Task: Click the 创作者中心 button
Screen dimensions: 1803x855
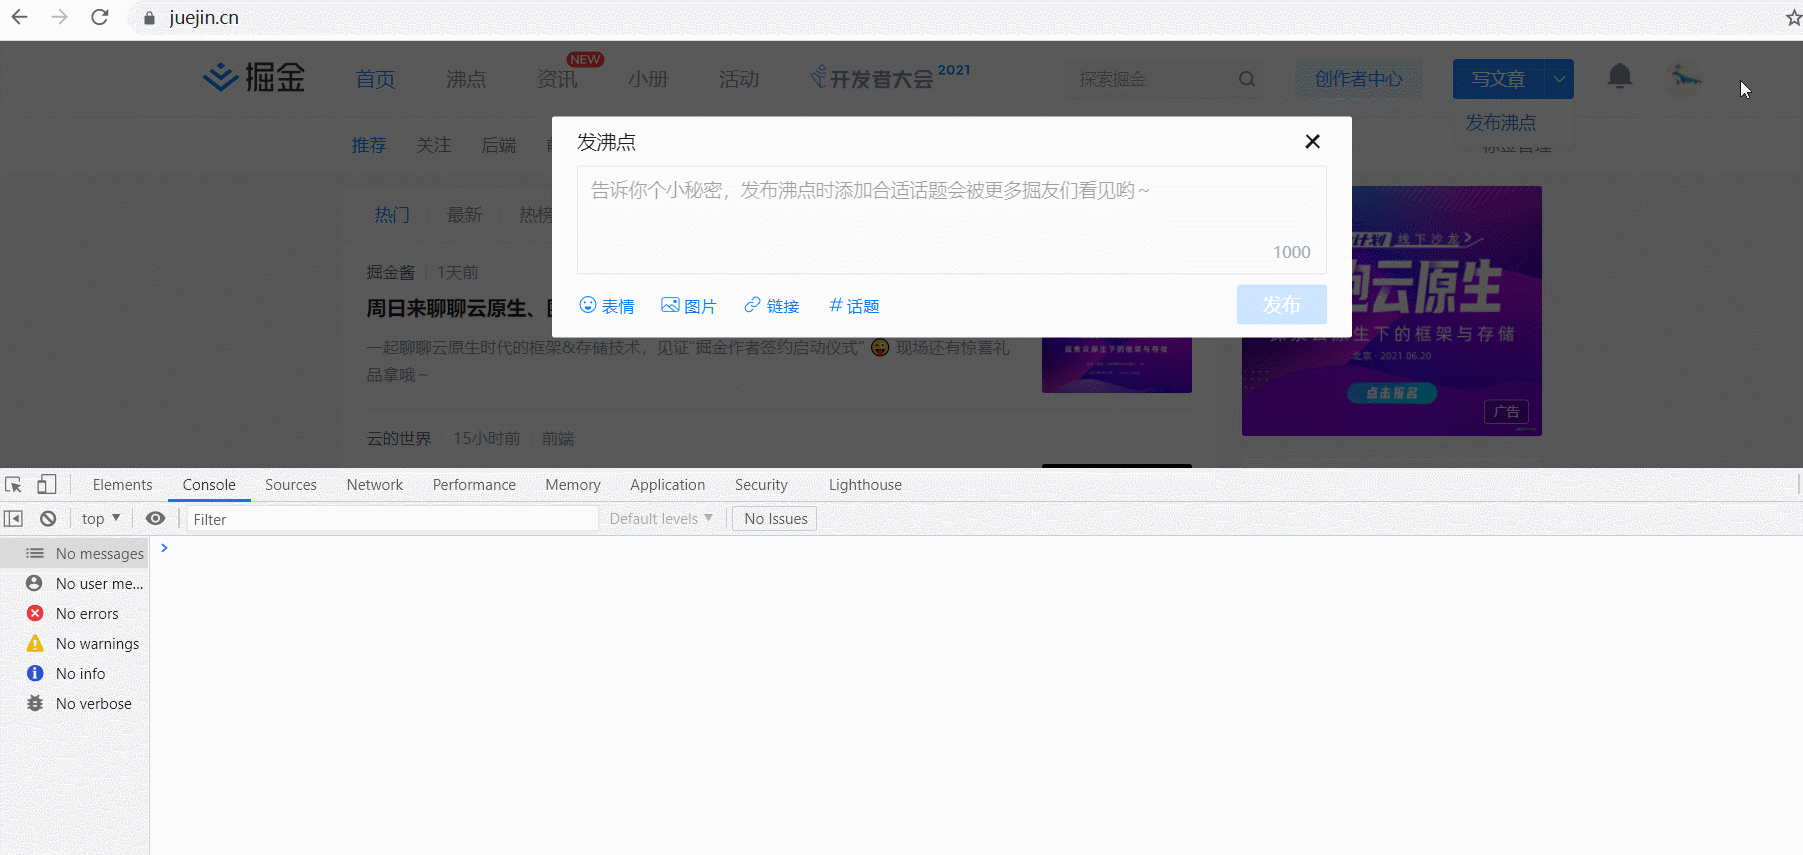Action: point(1359,79)
